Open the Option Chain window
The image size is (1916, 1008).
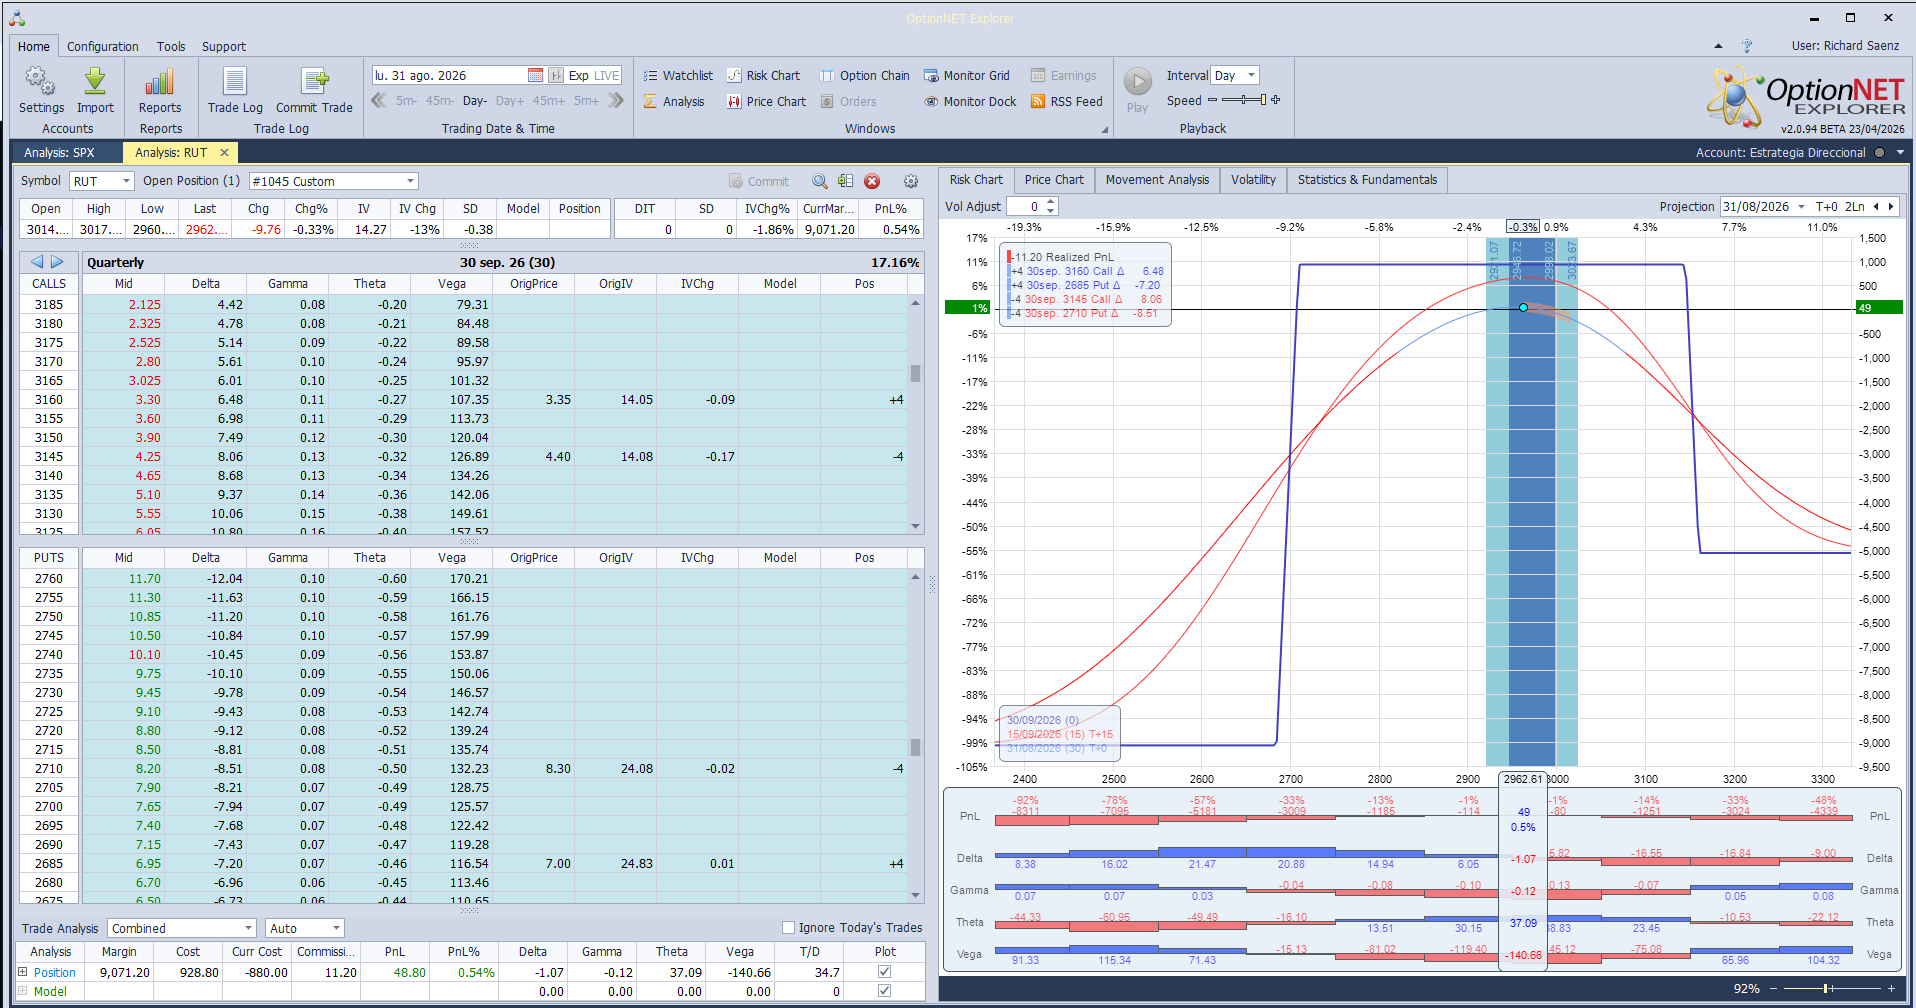point(865,75)
